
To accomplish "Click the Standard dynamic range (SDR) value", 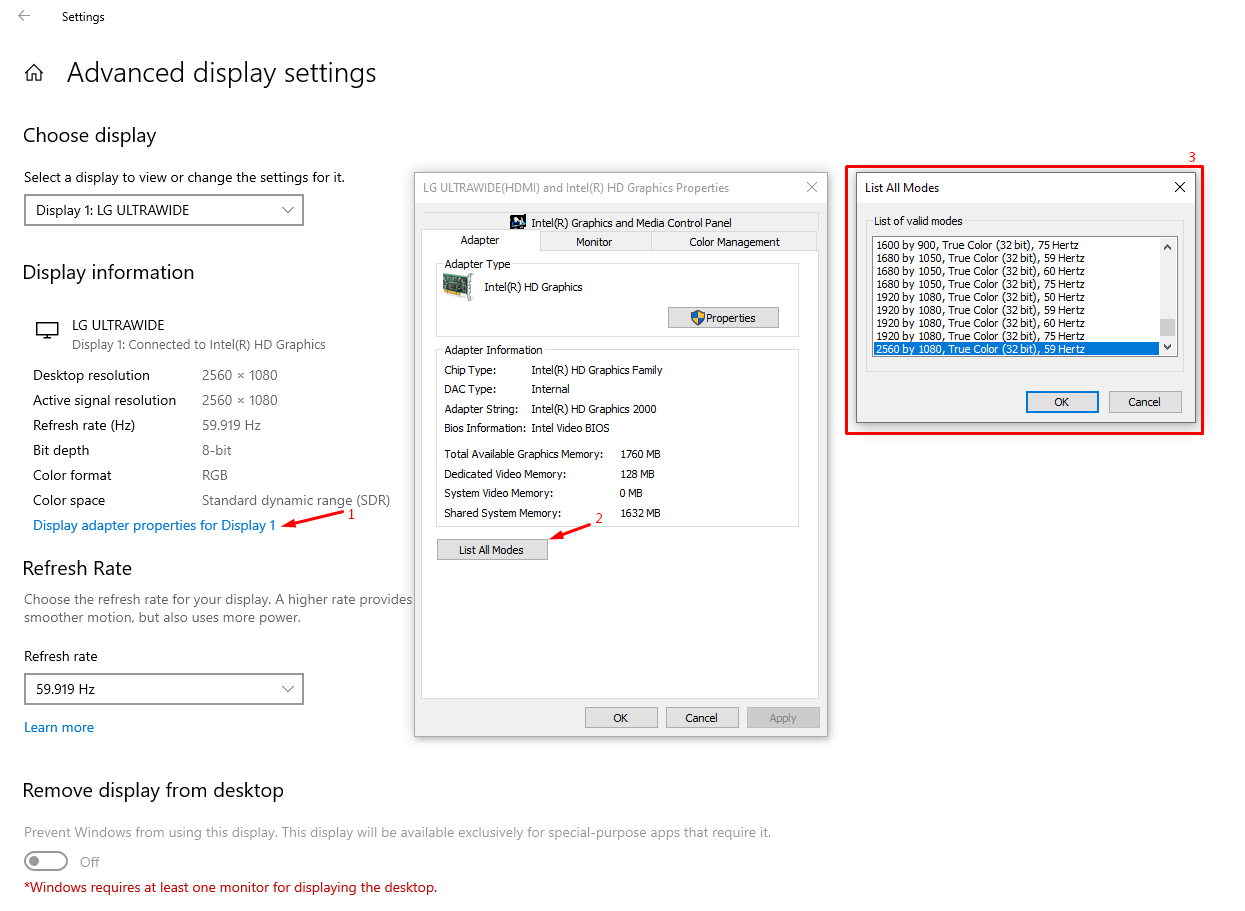I will 296,500.
